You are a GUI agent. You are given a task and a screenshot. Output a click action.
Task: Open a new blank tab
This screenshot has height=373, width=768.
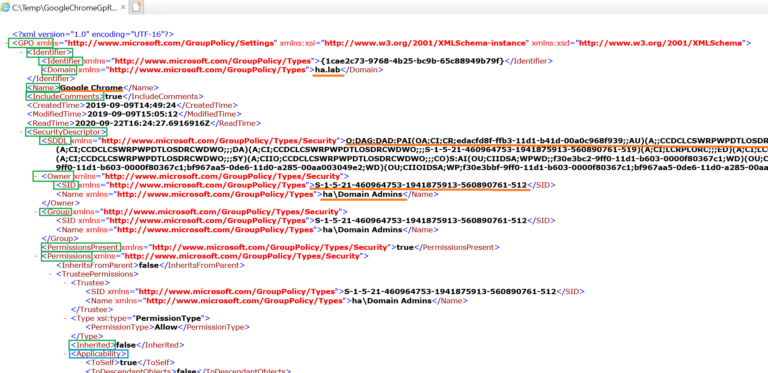click(x=137, y=7)
